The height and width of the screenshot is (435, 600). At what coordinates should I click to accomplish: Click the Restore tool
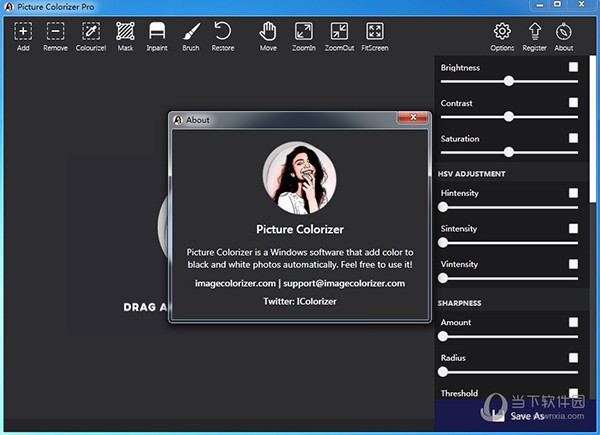pyautogui.click(x=223, y=36)
